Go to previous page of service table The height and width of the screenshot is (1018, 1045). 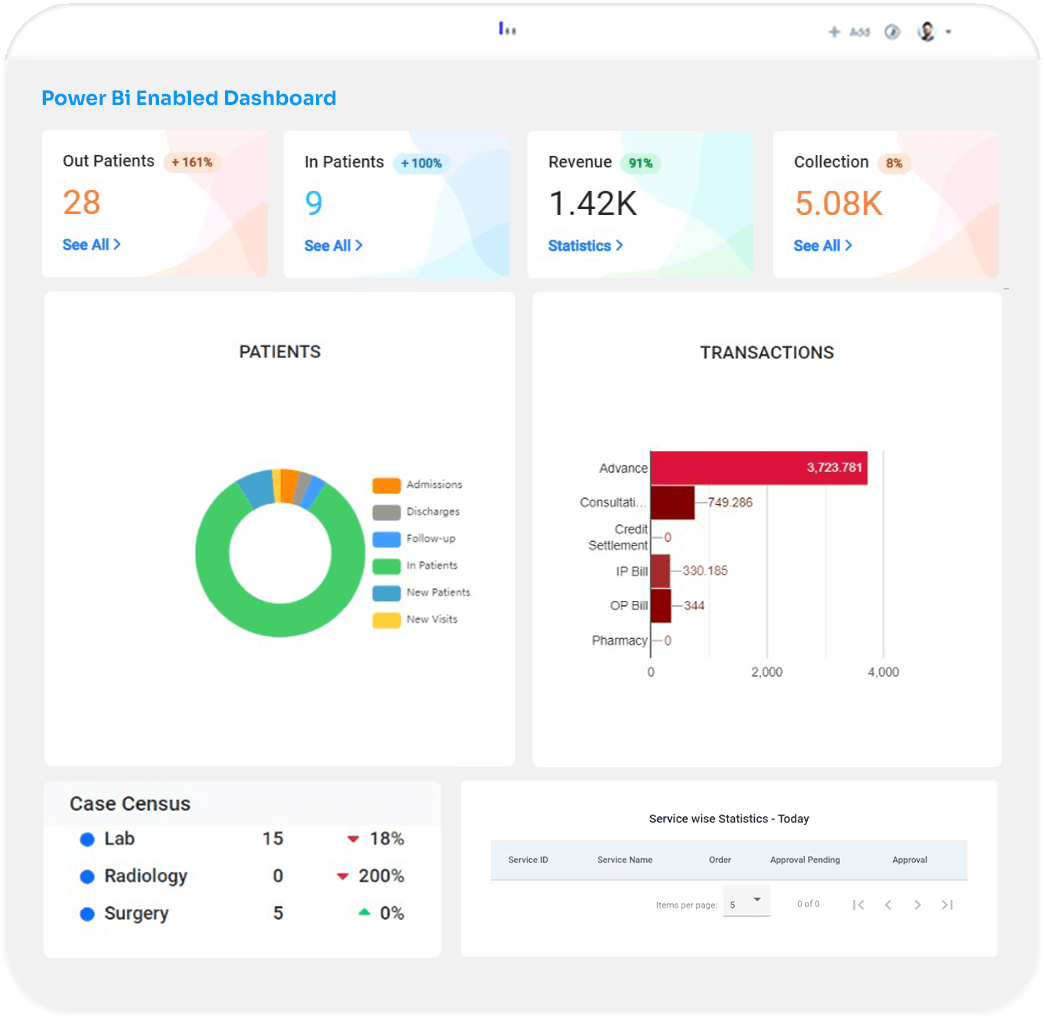[x=888, y=905]
